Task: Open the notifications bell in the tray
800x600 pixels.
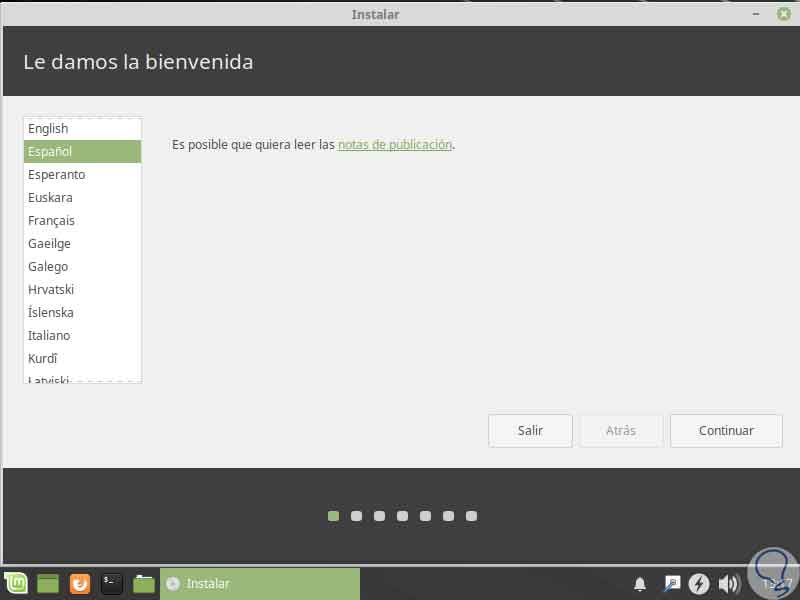Action: [x=640, y=583]
